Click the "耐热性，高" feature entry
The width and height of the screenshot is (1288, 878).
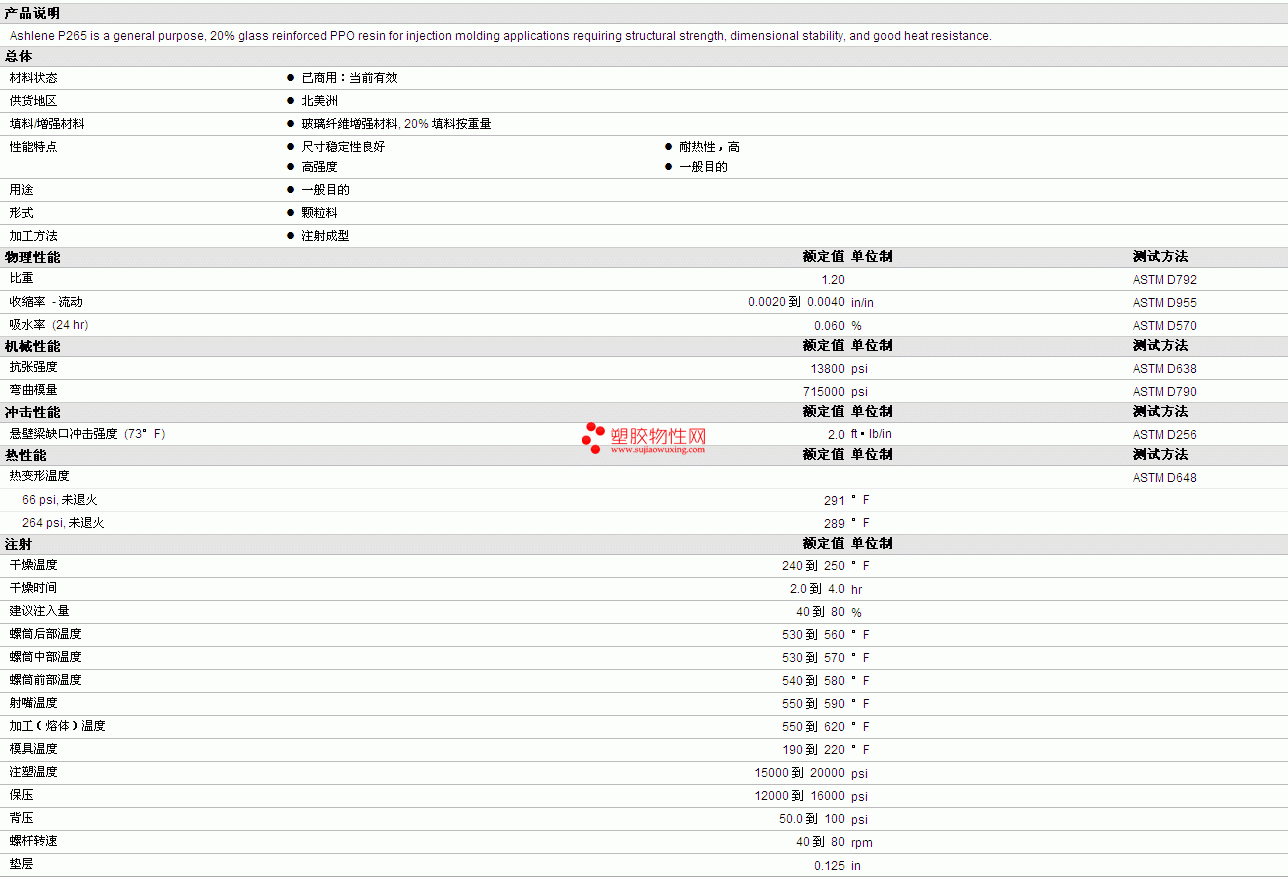tap(709, 147)
